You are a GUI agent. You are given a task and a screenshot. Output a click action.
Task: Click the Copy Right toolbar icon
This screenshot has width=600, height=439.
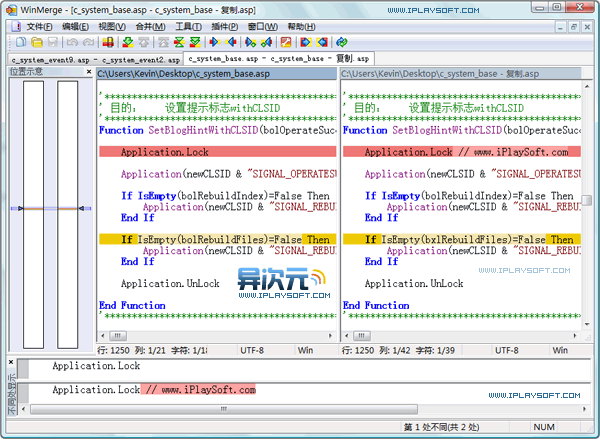pyautogui.click(x=215, y=42)
